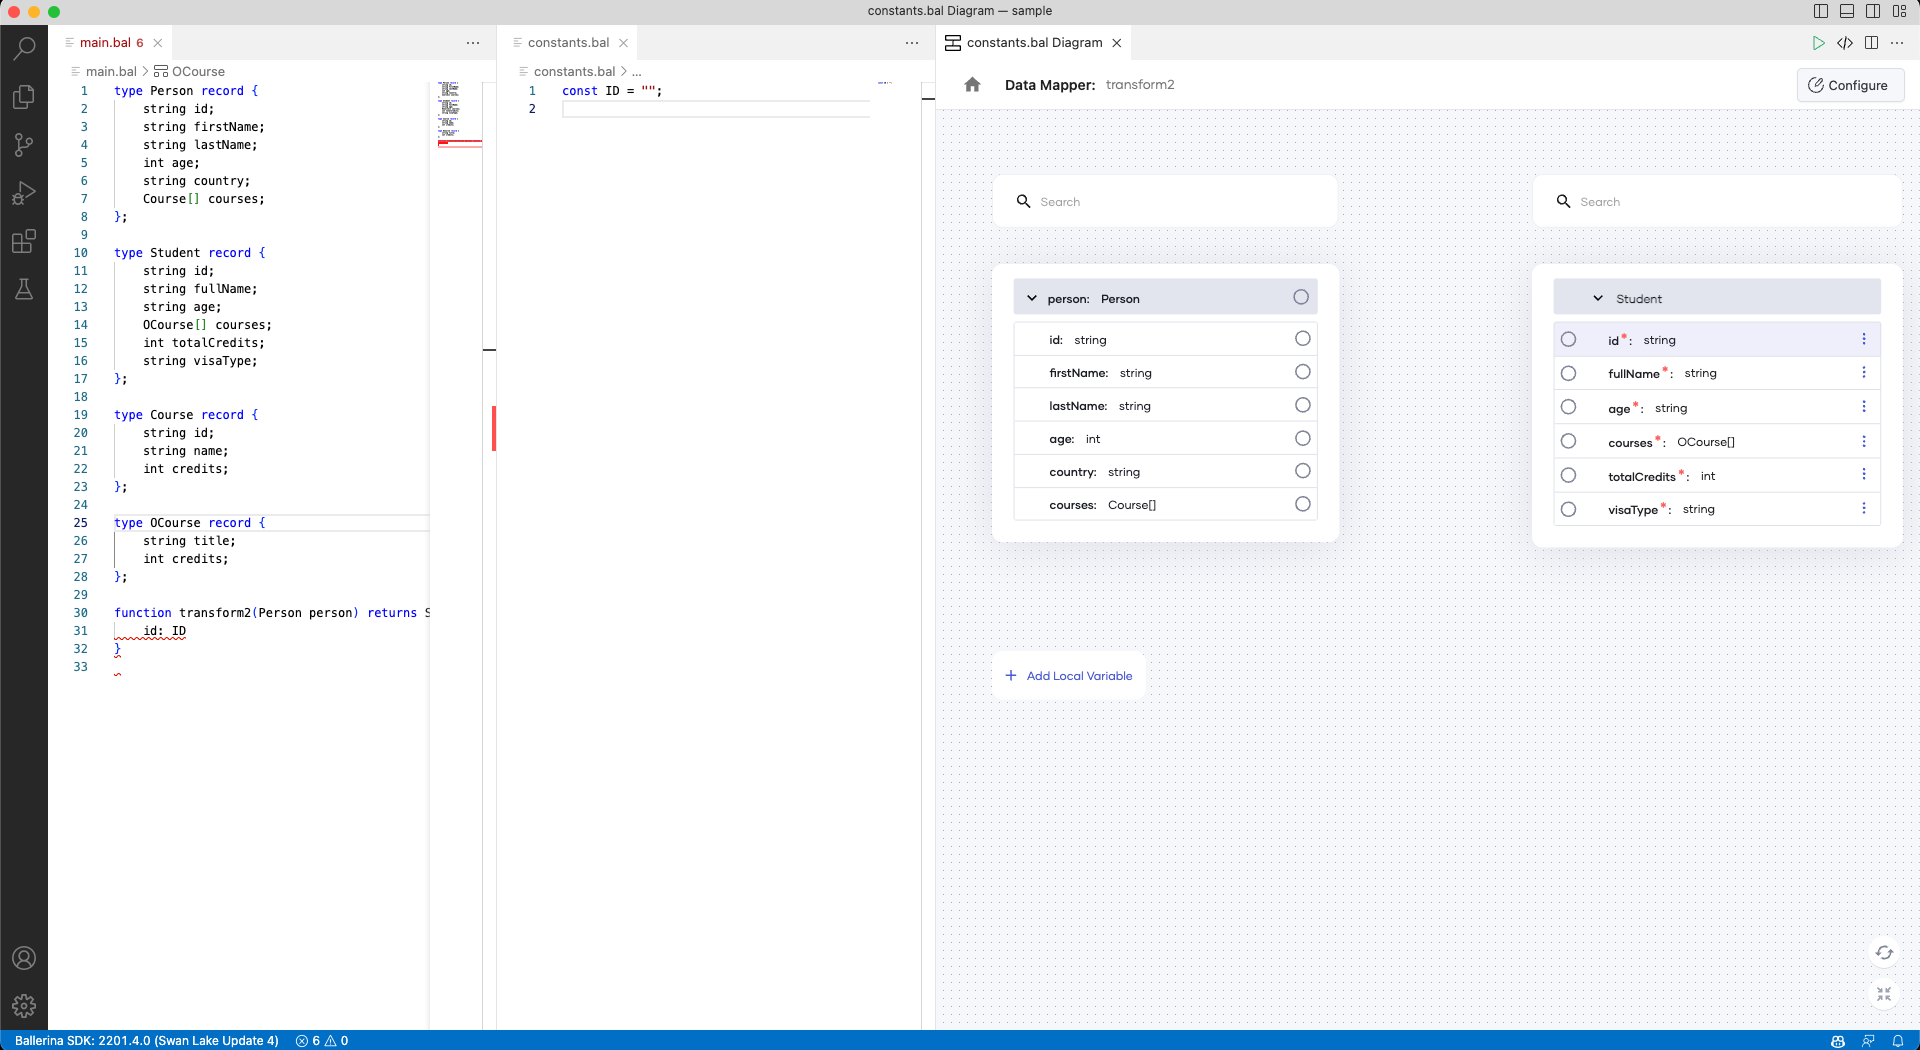The width and height of the screenshot is (1920, 1050).
Task: Switch to the constants.bal tab
Action: [x=569, y=42]
